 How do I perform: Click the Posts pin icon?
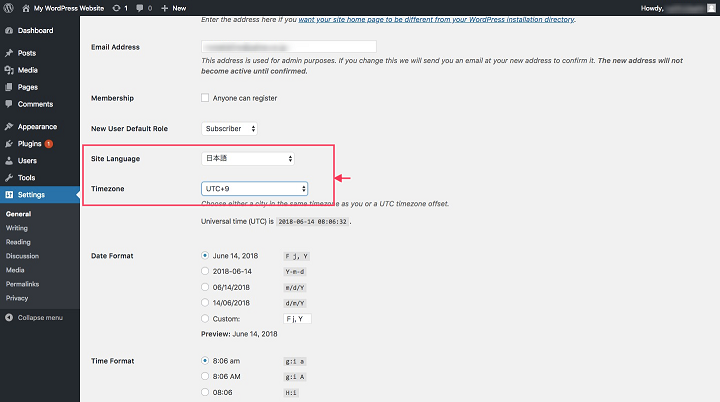coord(9,53)
